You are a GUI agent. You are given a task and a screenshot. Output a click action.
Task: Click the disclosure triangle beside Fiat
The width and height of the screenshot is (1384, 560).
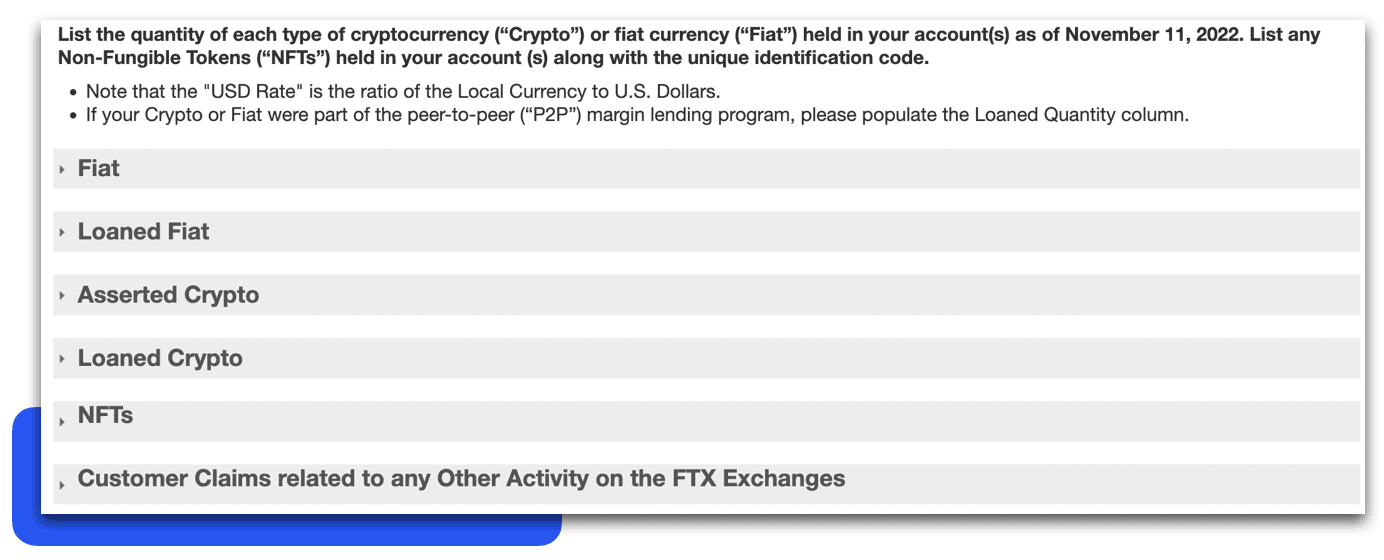pos(62,170)
